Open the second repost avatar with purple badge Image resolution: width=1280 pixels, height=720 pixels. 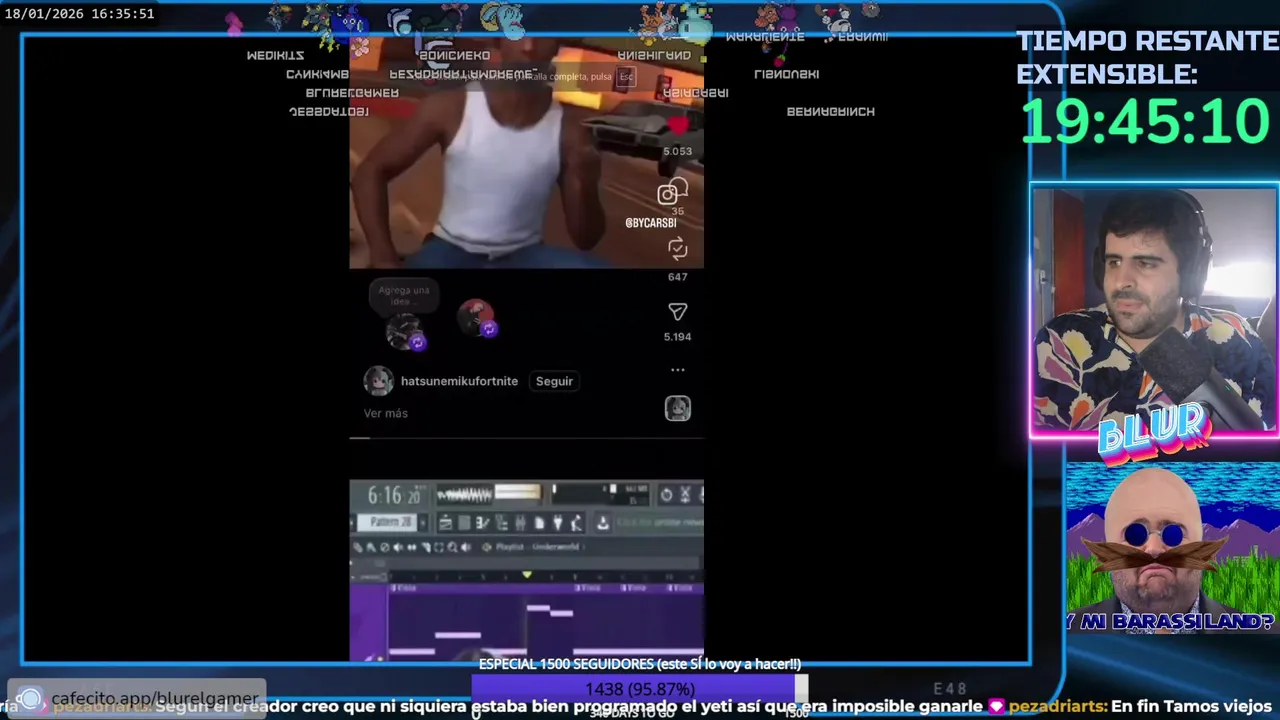pos(476,318)
